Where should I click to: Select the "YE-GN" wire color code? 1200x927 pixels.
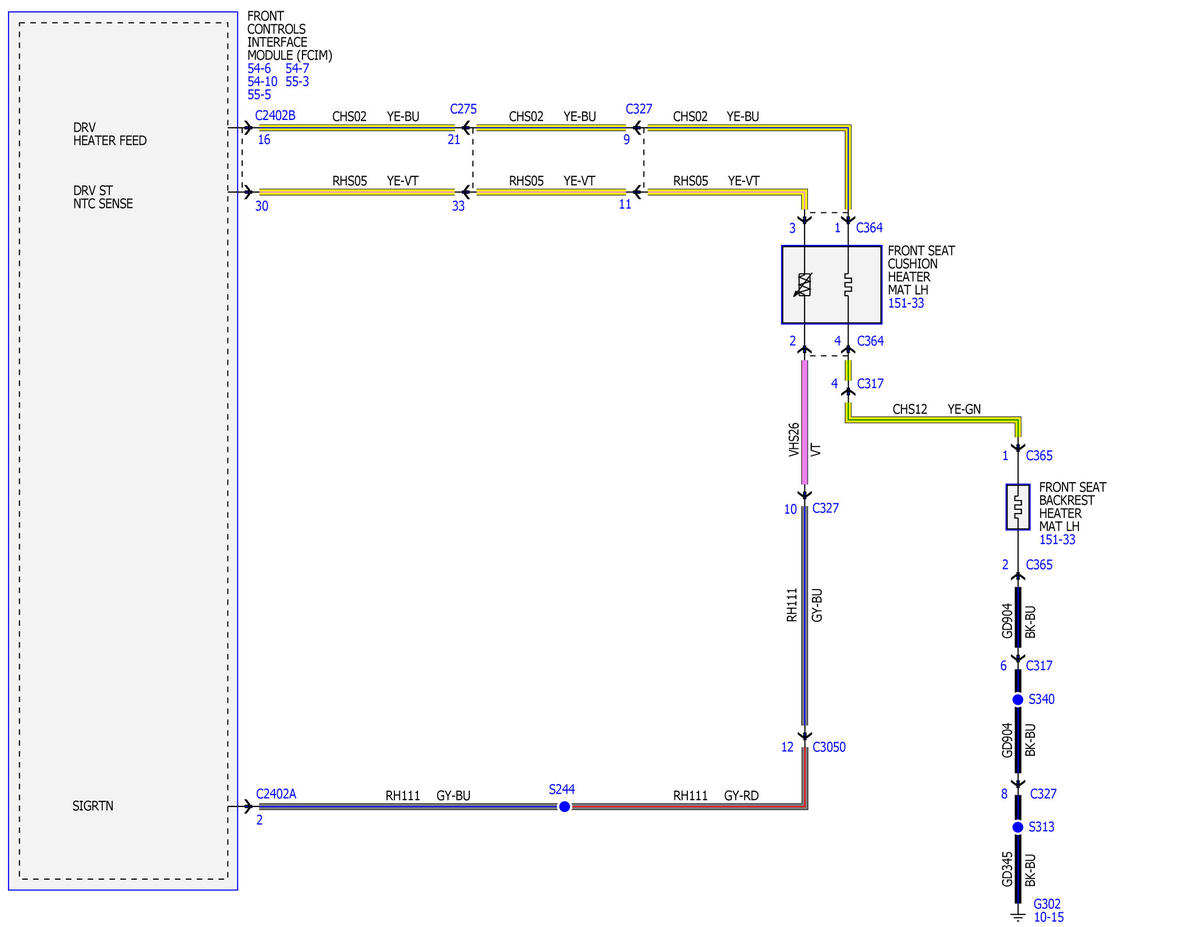pyautogui.click(x=964, y=408)
